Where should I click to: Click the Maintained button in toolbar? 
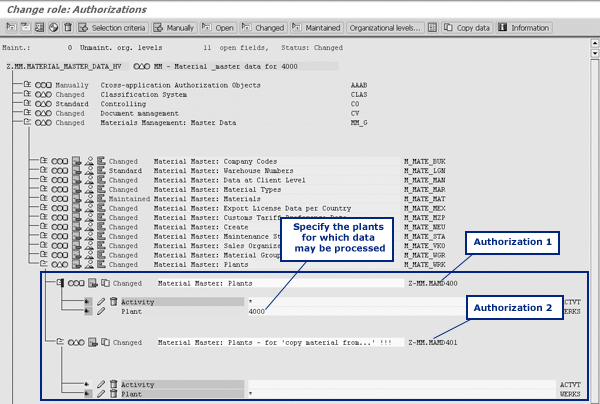317,28
